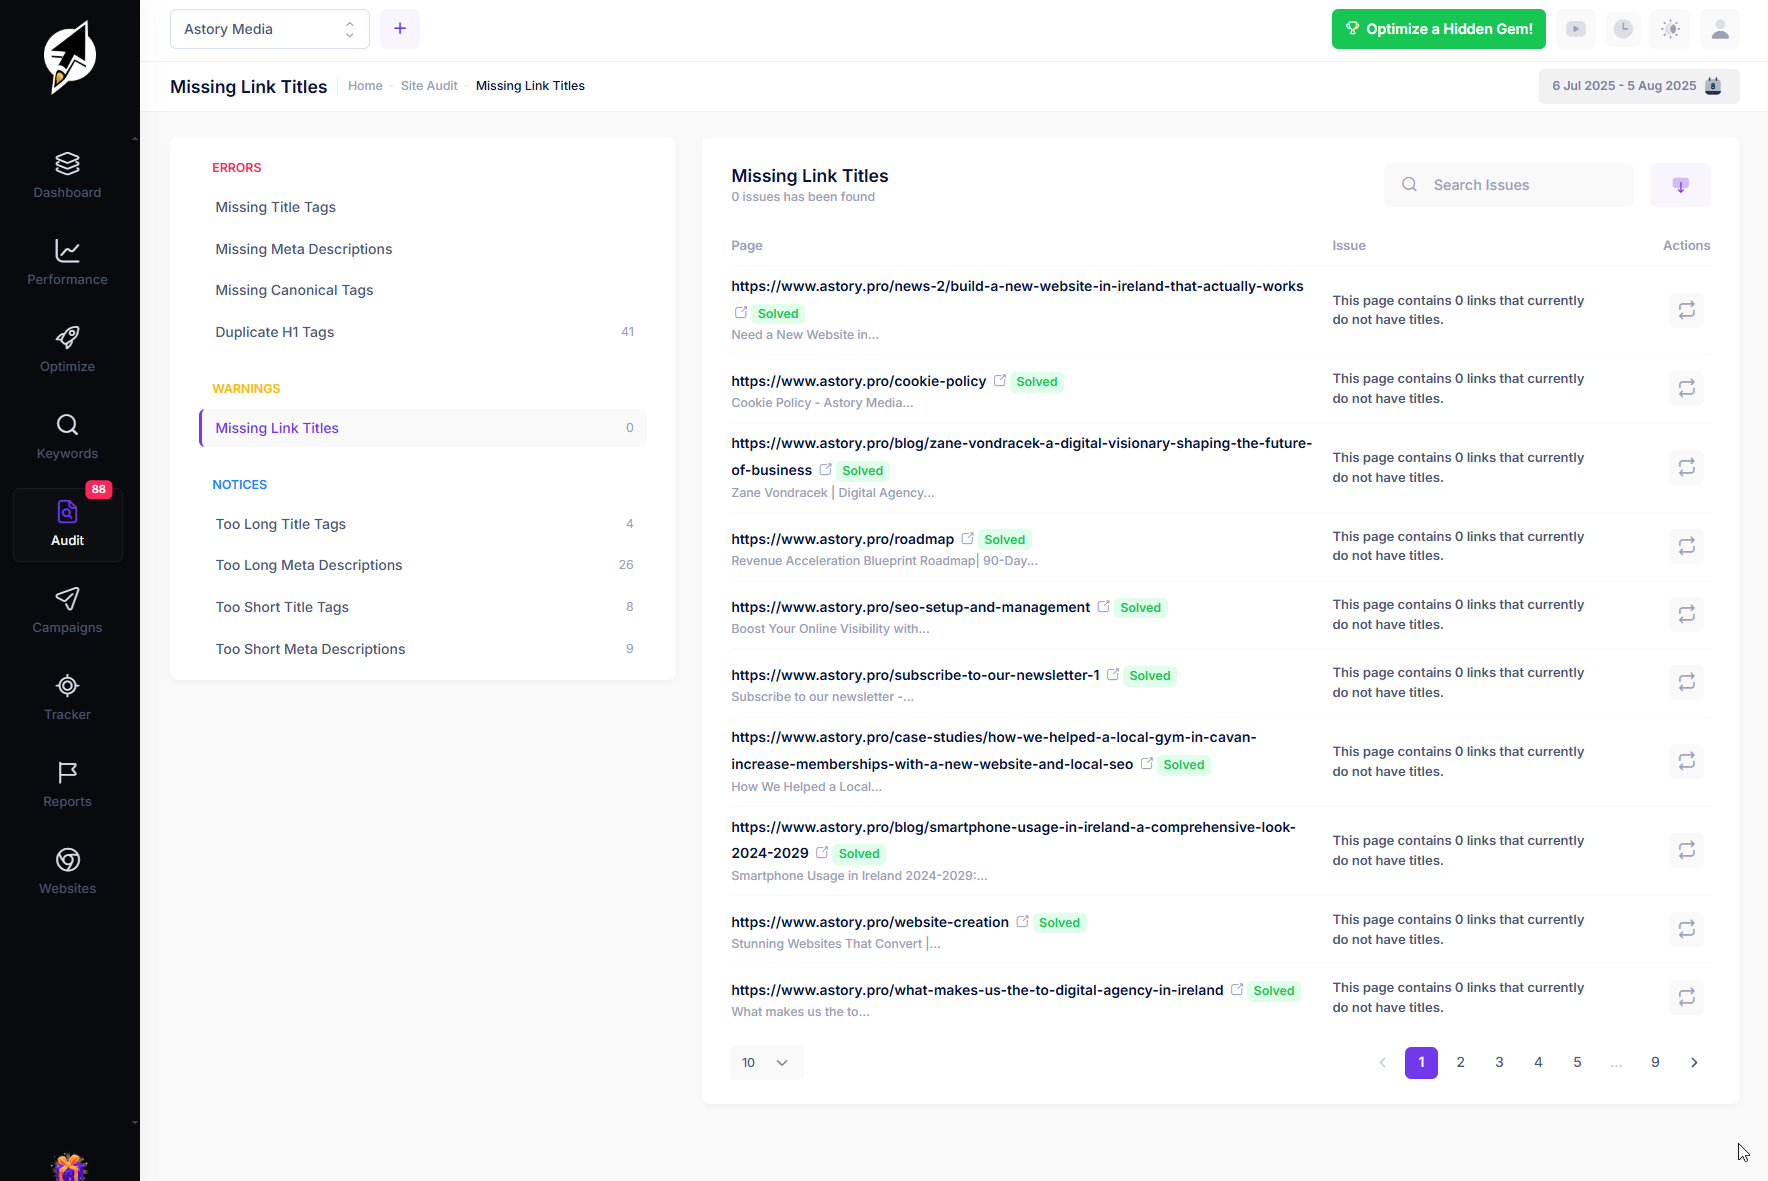
Task: Recheck the zane-vondracek blog row
Action: (x=1687, y=467)
